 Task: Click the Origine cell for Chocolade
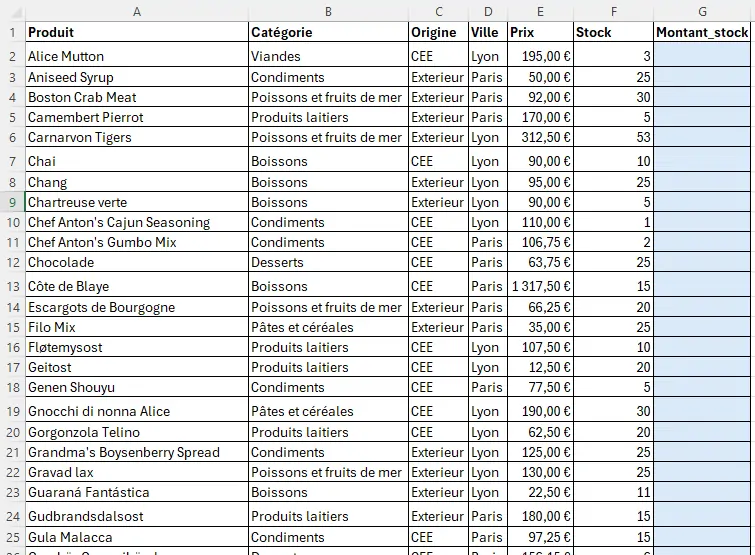[438, 262]
